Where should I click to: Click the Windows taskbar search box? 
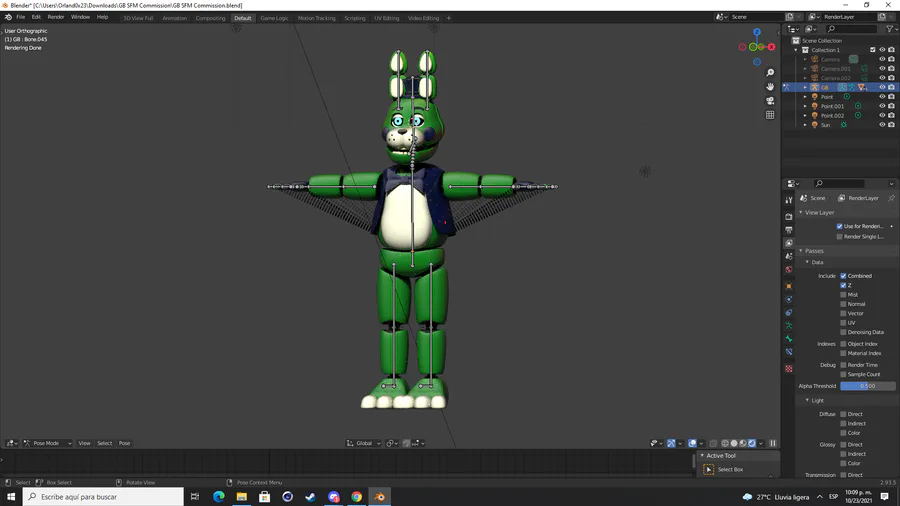pyautogui.click(x=103, y=497)
